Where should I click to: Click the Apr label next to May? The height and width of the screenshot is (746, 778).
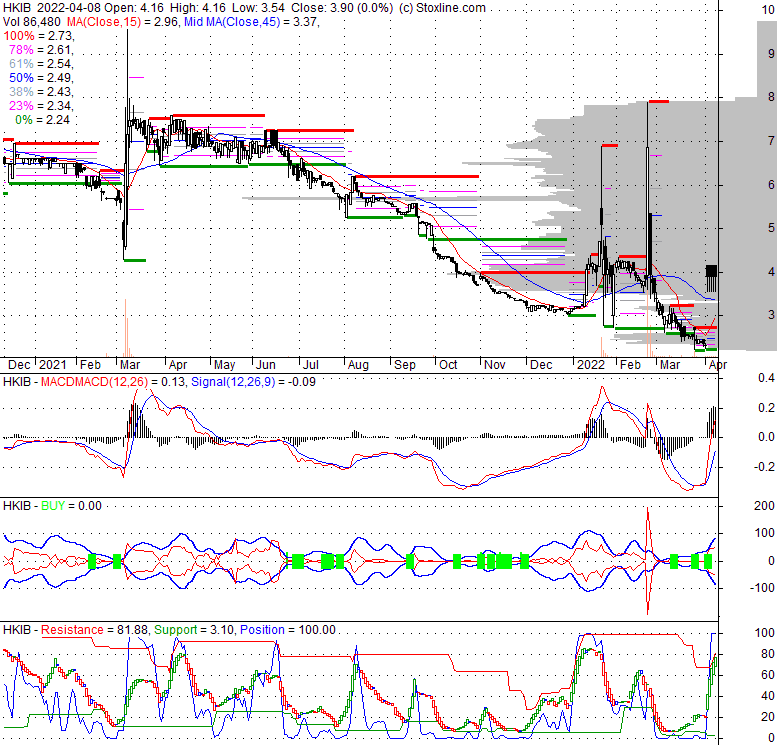coord(178,365)
